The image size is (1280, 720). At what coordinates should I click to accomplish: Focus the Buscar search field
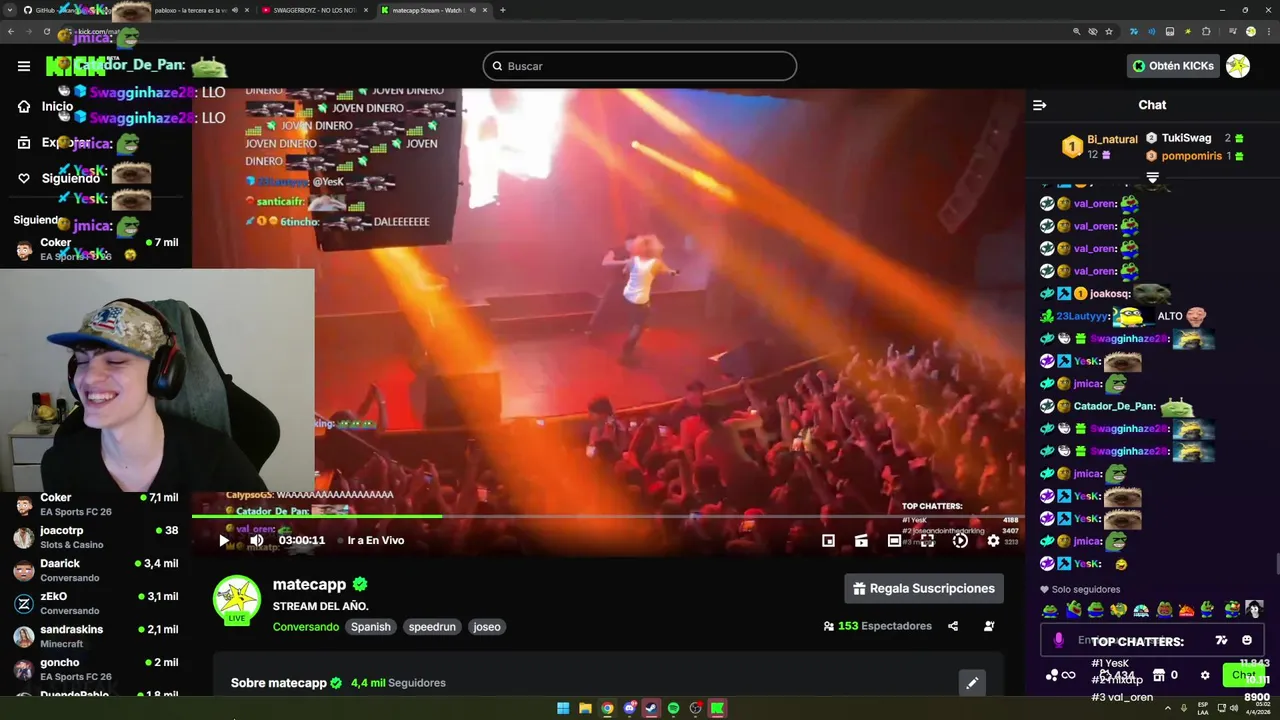(x=640, y=66)
